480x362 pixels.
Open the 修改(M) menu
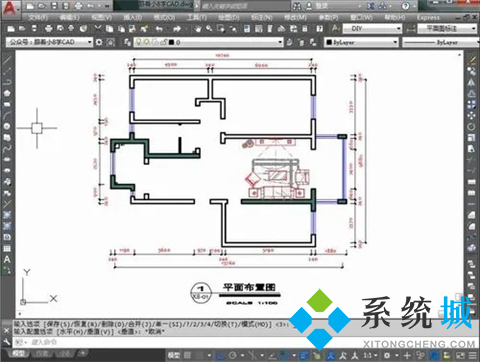tap(295, 17)
